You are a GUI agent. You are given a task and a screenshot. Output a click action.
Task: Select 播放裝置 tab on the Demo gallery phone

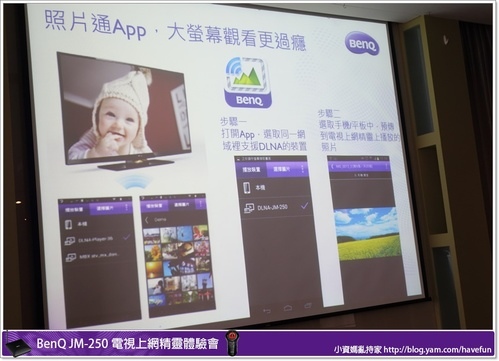pyautogui.click(x=154, y=206)
